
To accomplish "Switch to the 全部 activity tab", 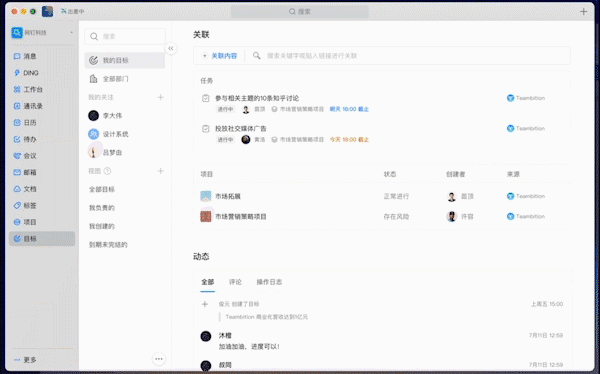I will pyautogui.click(x=208, y=282).
